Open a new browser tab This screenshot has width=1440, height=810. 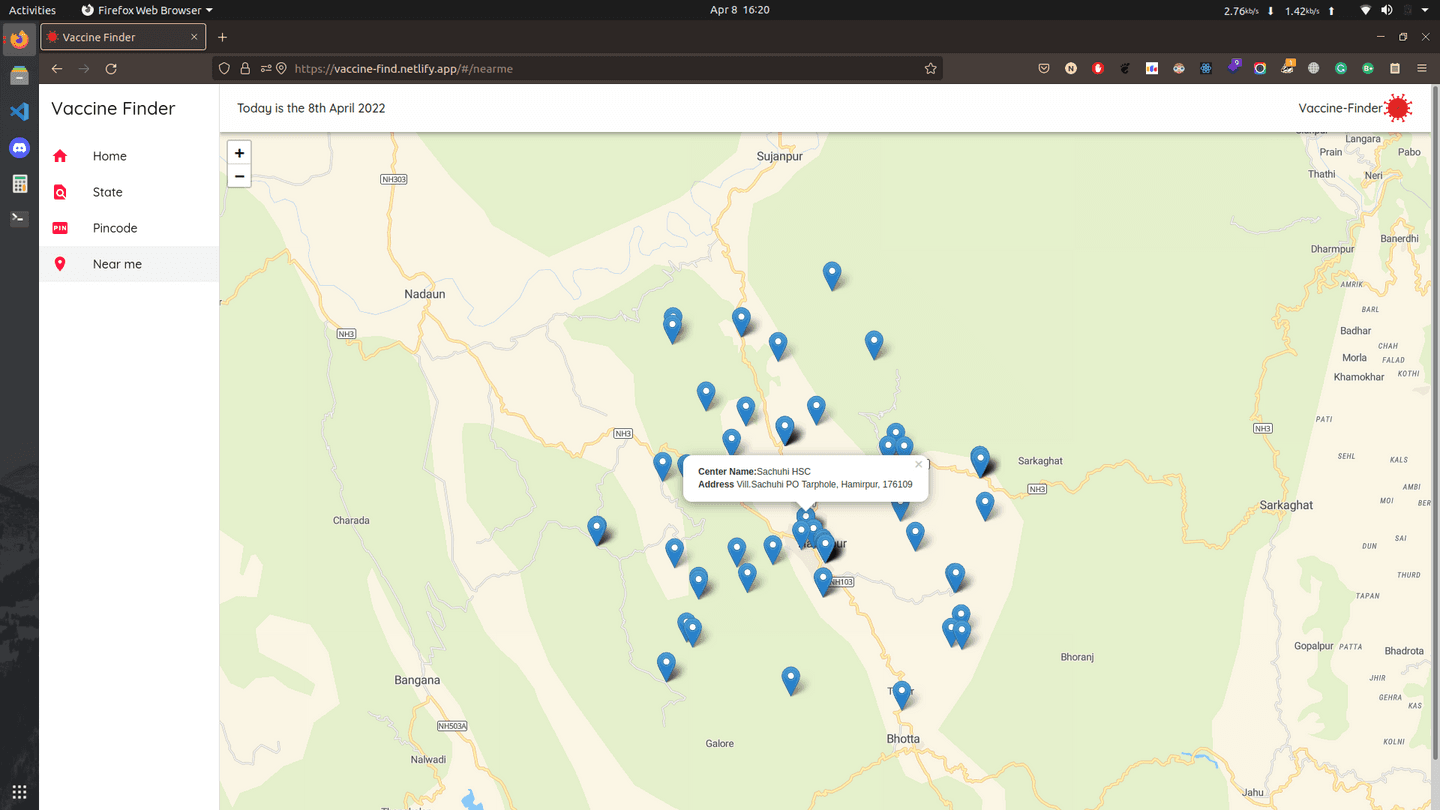point(223,37)
